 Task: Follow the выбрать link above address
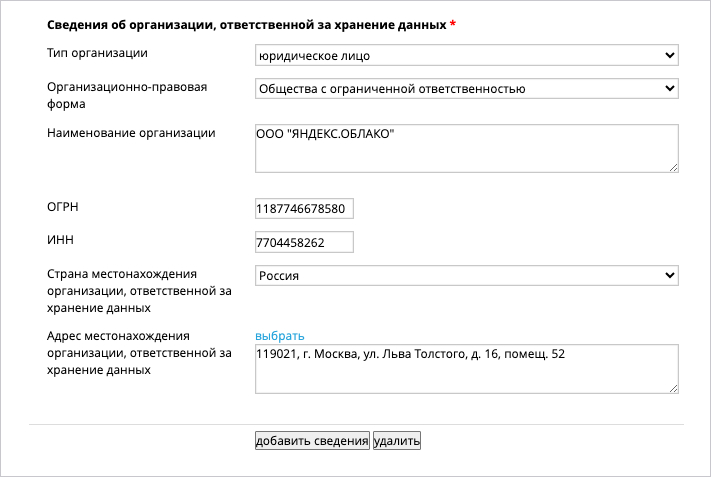tap(280, 336)
